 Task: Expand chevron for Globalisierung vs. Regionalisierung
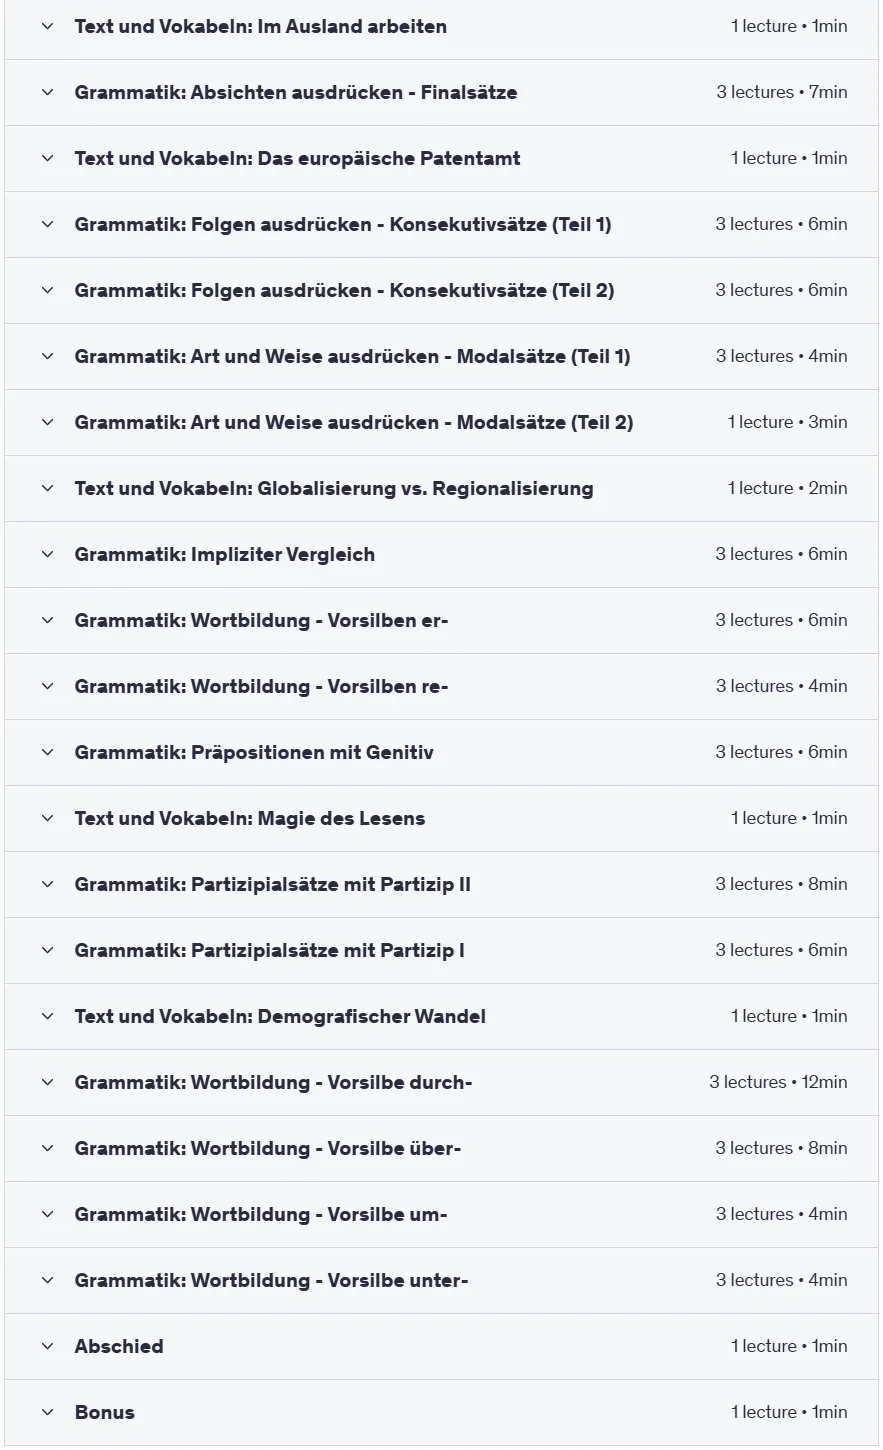coord(47,489)
